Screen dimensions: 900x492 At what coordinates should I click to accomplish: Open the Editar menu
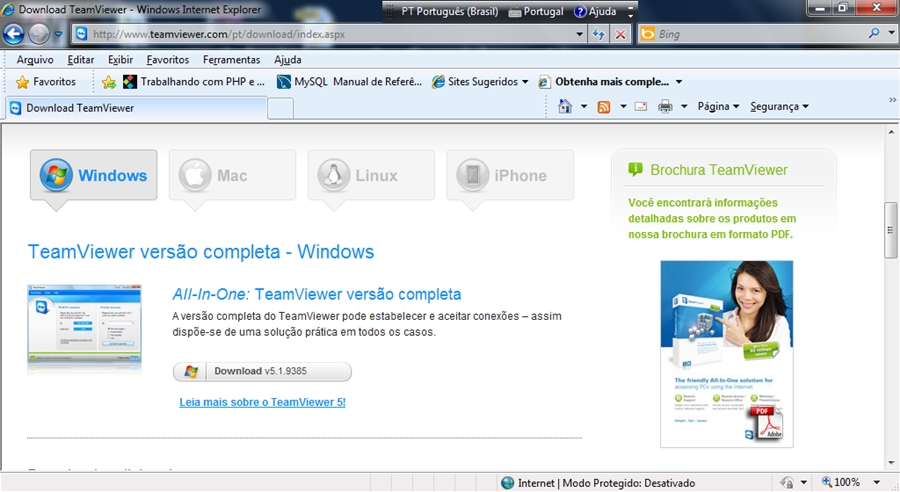[x=80, y=60]
